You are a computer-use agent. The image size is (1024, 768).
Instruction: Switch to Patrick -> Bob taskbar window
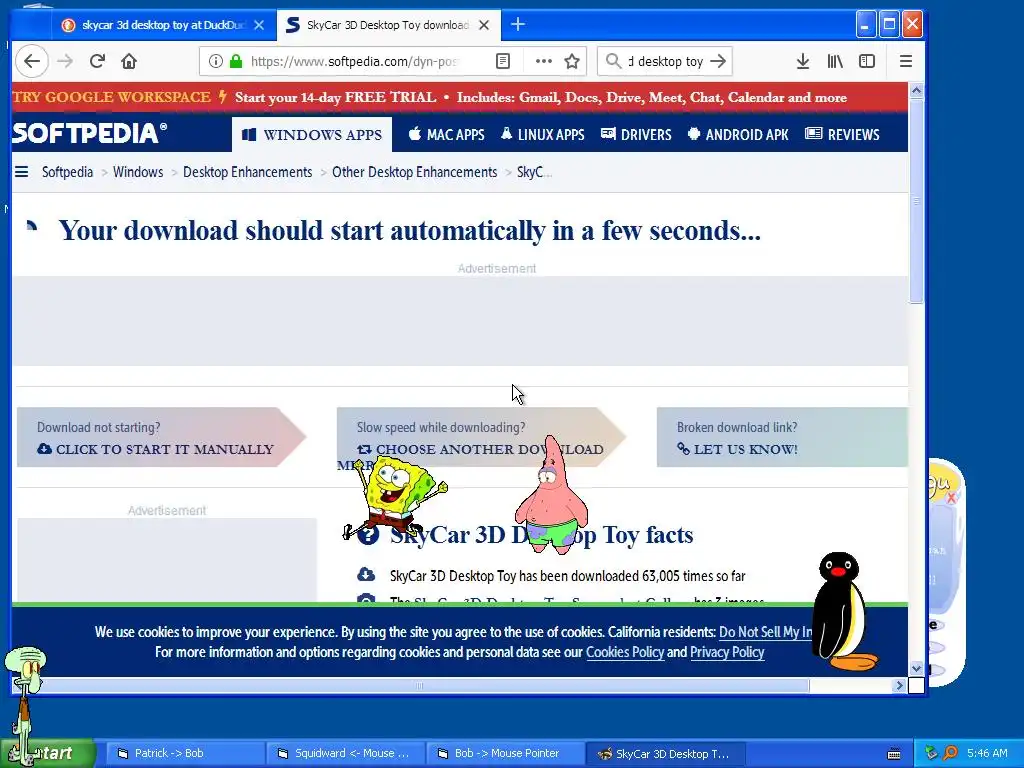[x=184, y=753]
